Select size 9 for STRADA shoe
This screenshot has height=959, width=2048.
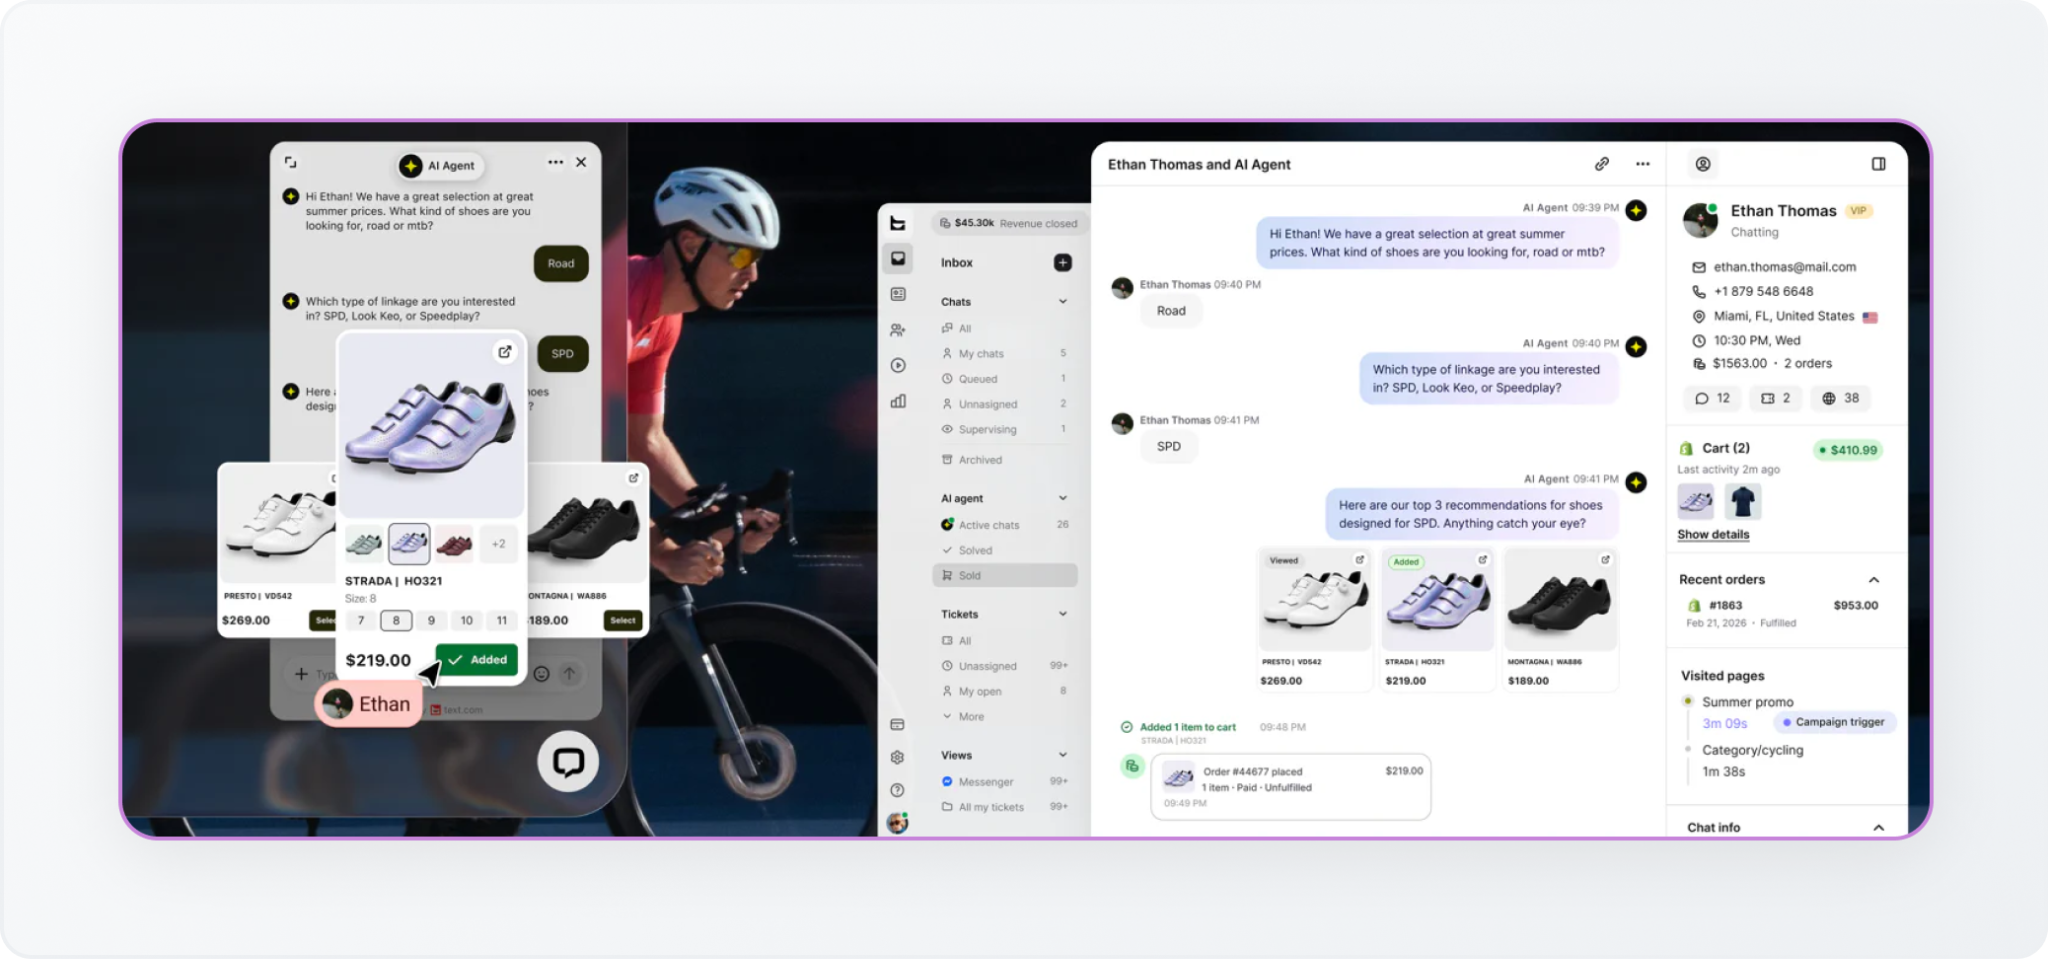click(431, 620)
